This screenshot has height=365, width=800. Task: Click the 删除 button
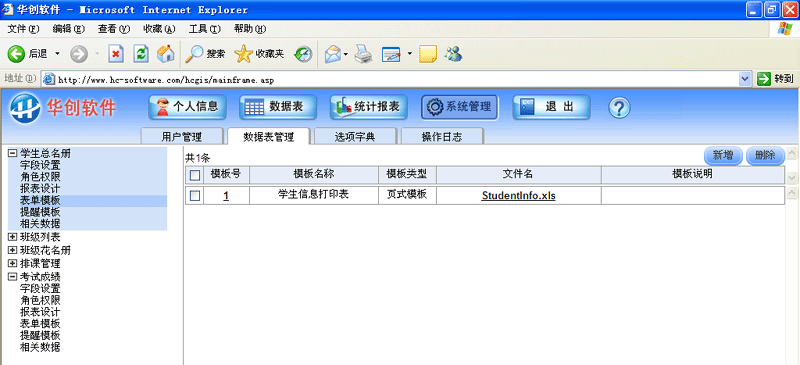(765, 156)
